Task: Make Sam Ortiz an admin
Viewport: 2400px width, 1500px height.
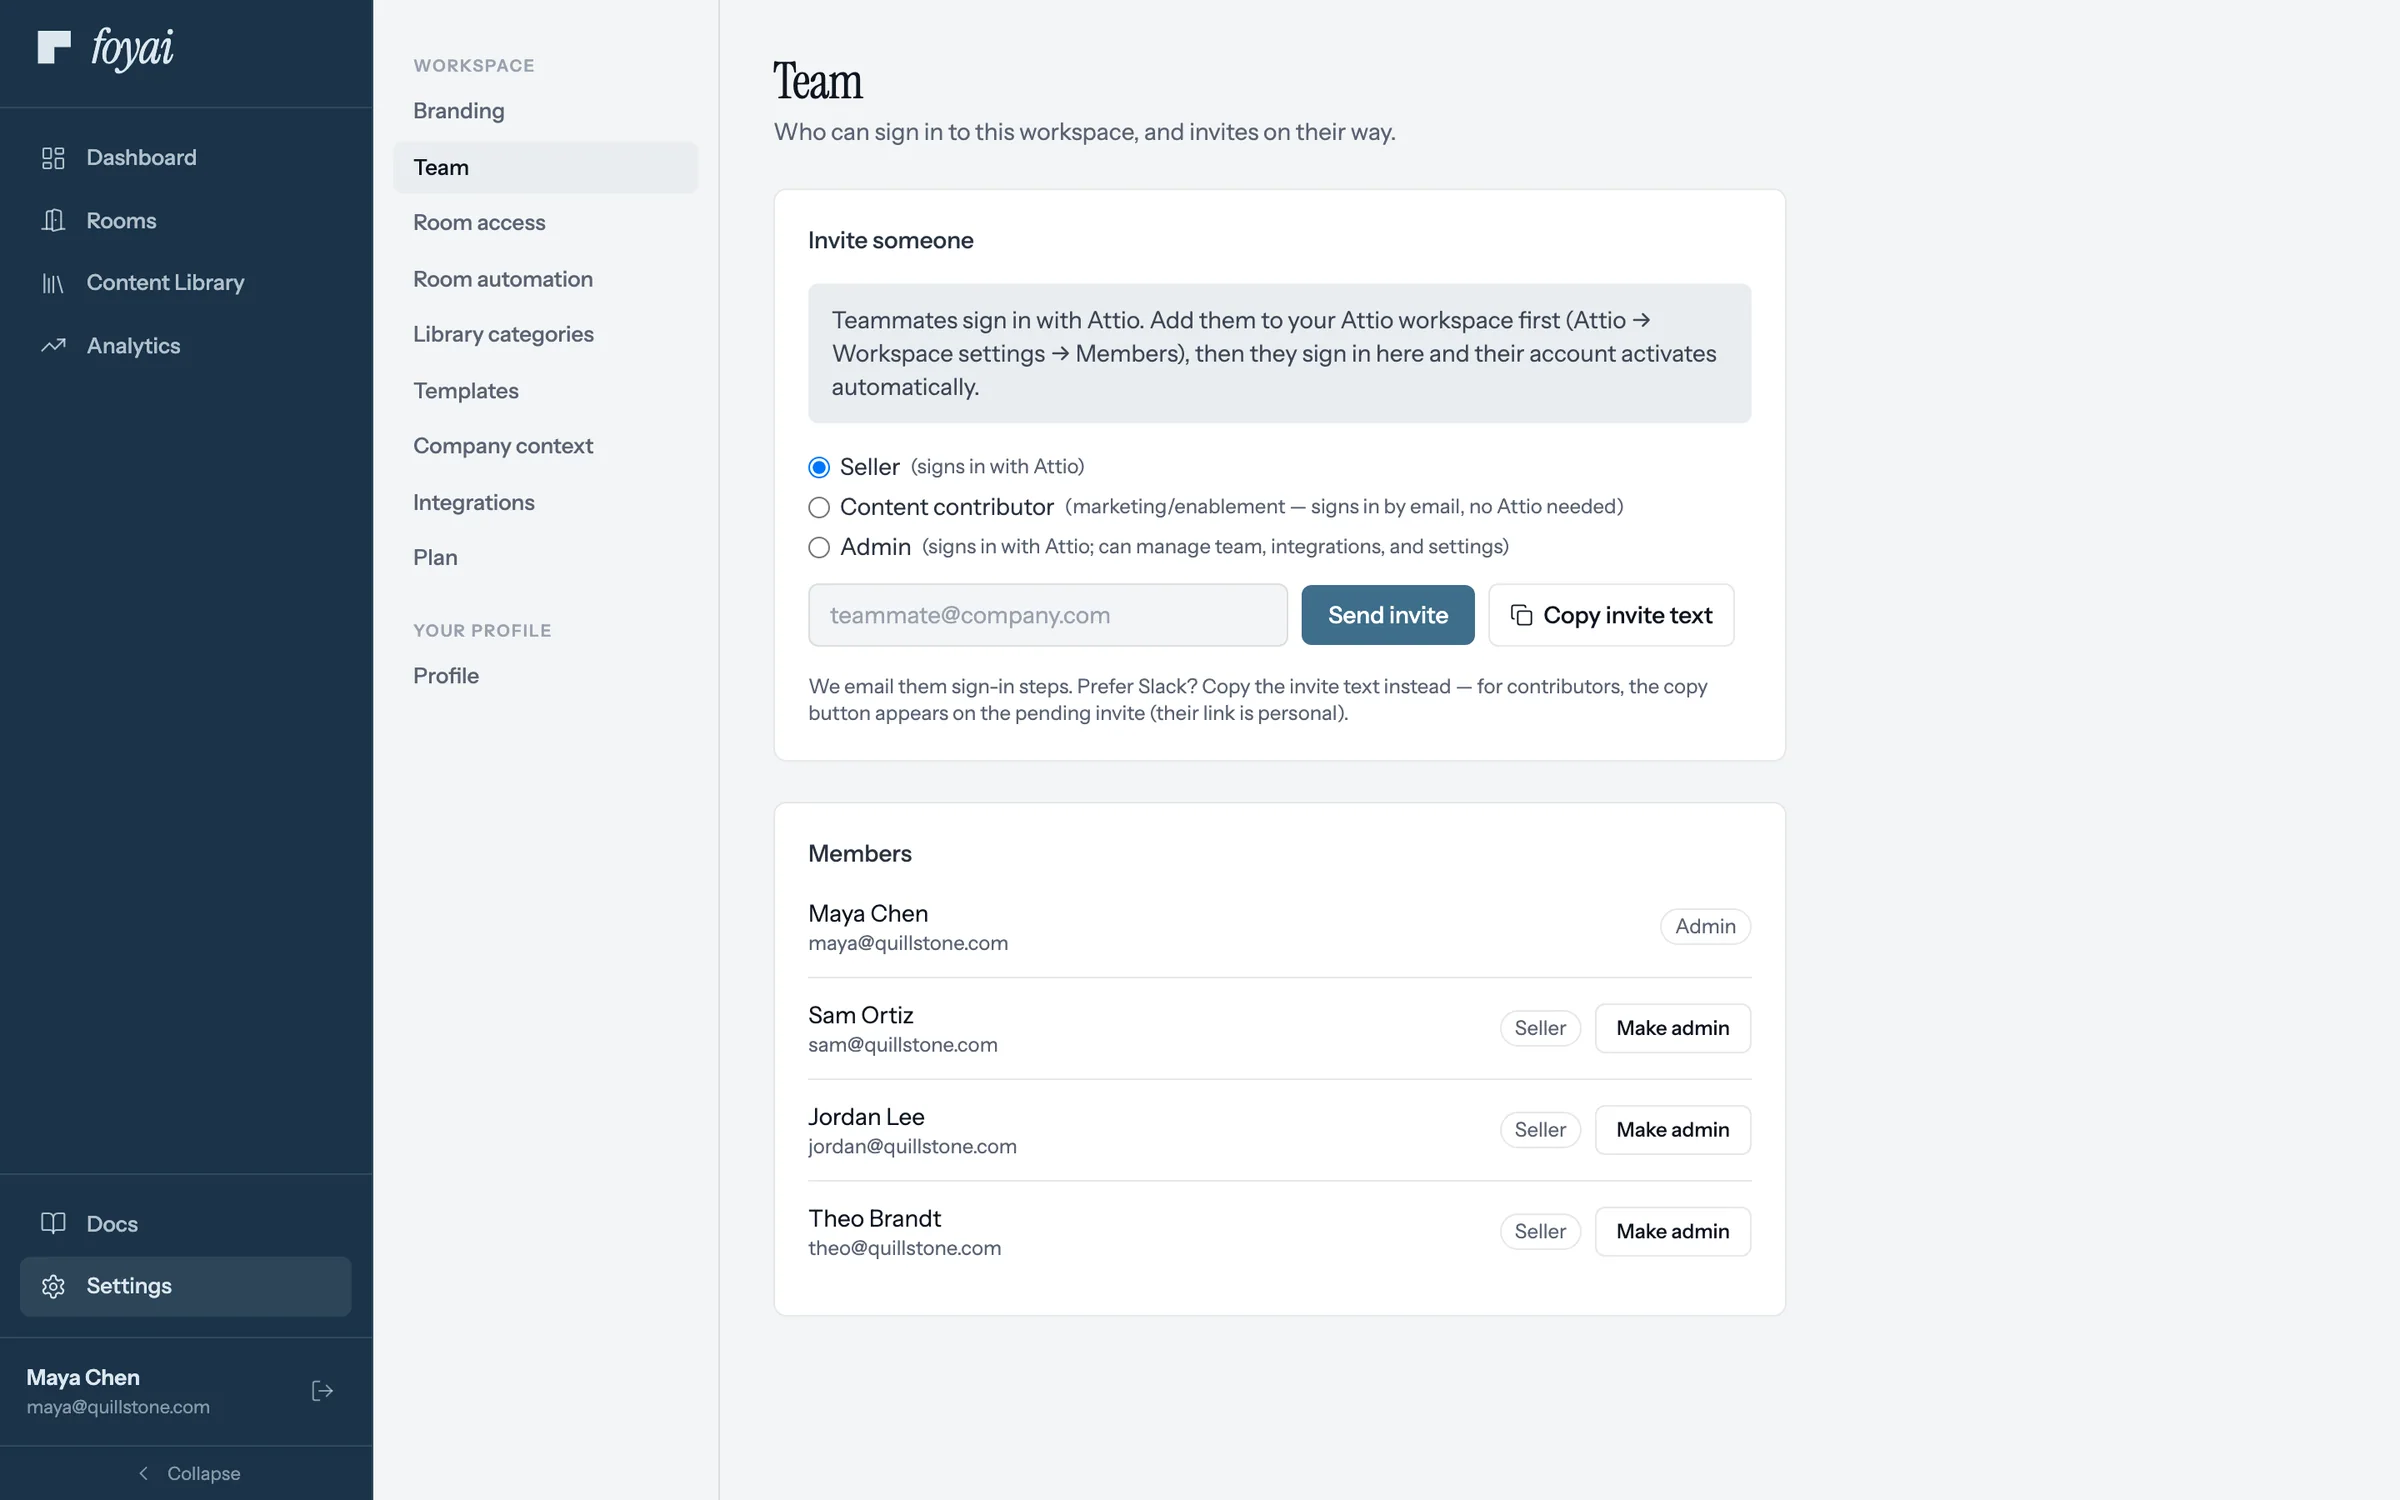Action: click(x=1672, y=1028)
